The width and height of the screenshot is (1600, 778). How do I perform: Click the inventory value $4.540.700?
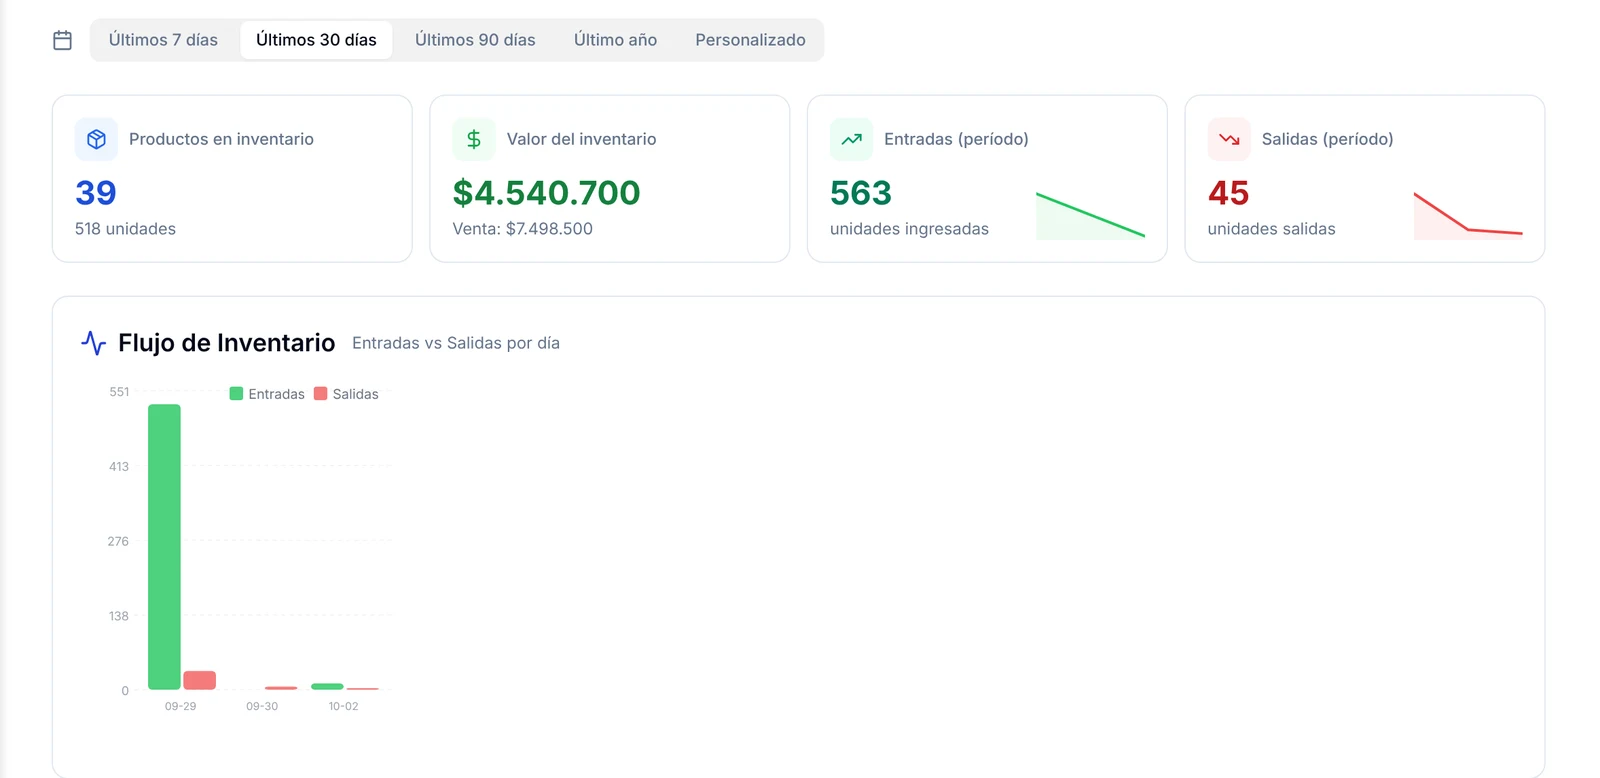(x=546, y=193)
